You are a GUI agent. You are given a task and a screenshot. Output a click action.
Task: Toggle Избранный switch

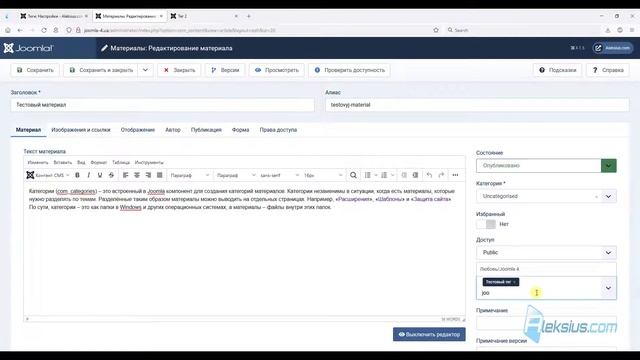(x=486, y=224)
